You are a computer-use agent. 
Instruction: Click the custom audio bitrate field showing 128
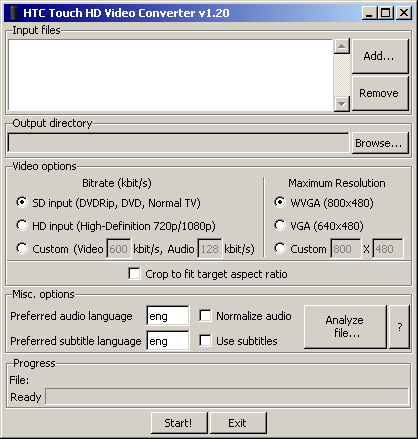210,249
